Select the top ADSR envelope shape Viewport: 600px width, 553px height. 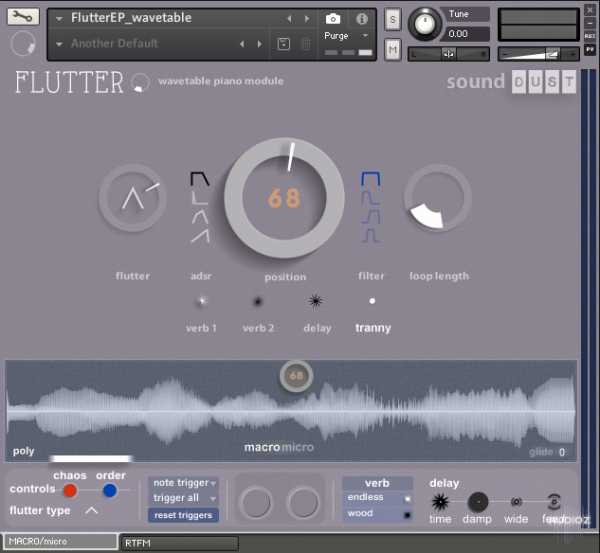tap(200, 179)
